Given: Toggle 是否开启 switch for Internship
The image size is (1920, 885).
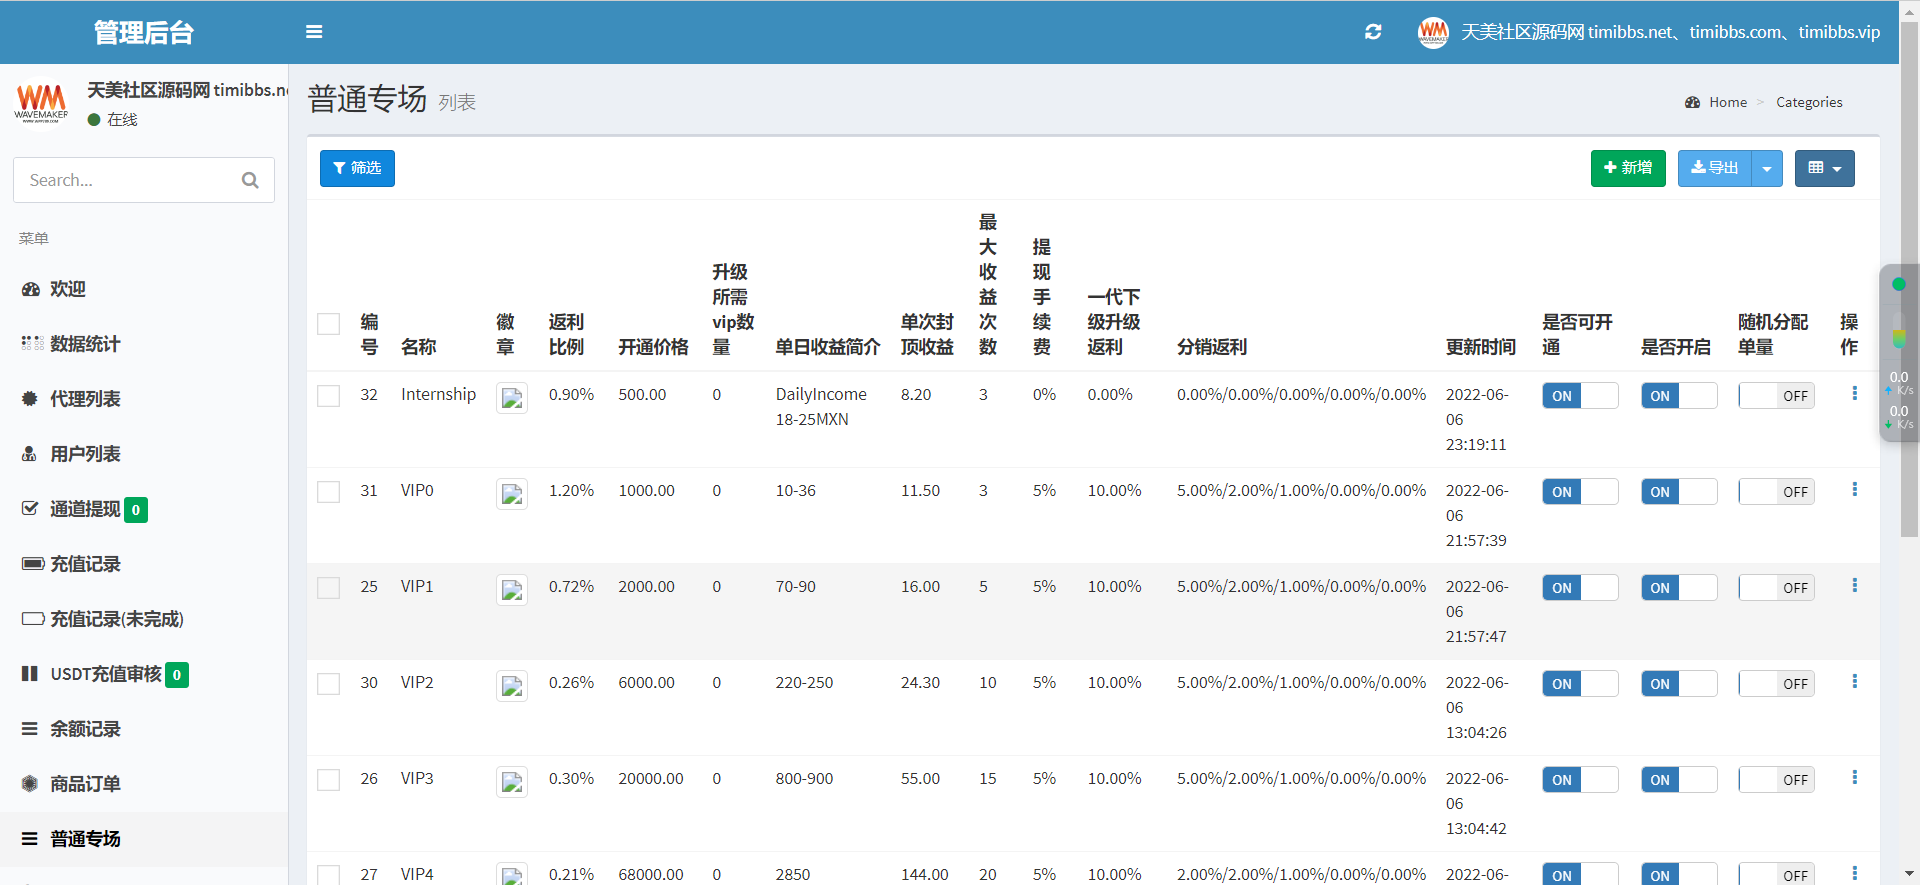Looking at the screenshot, I should point(1679,396).
